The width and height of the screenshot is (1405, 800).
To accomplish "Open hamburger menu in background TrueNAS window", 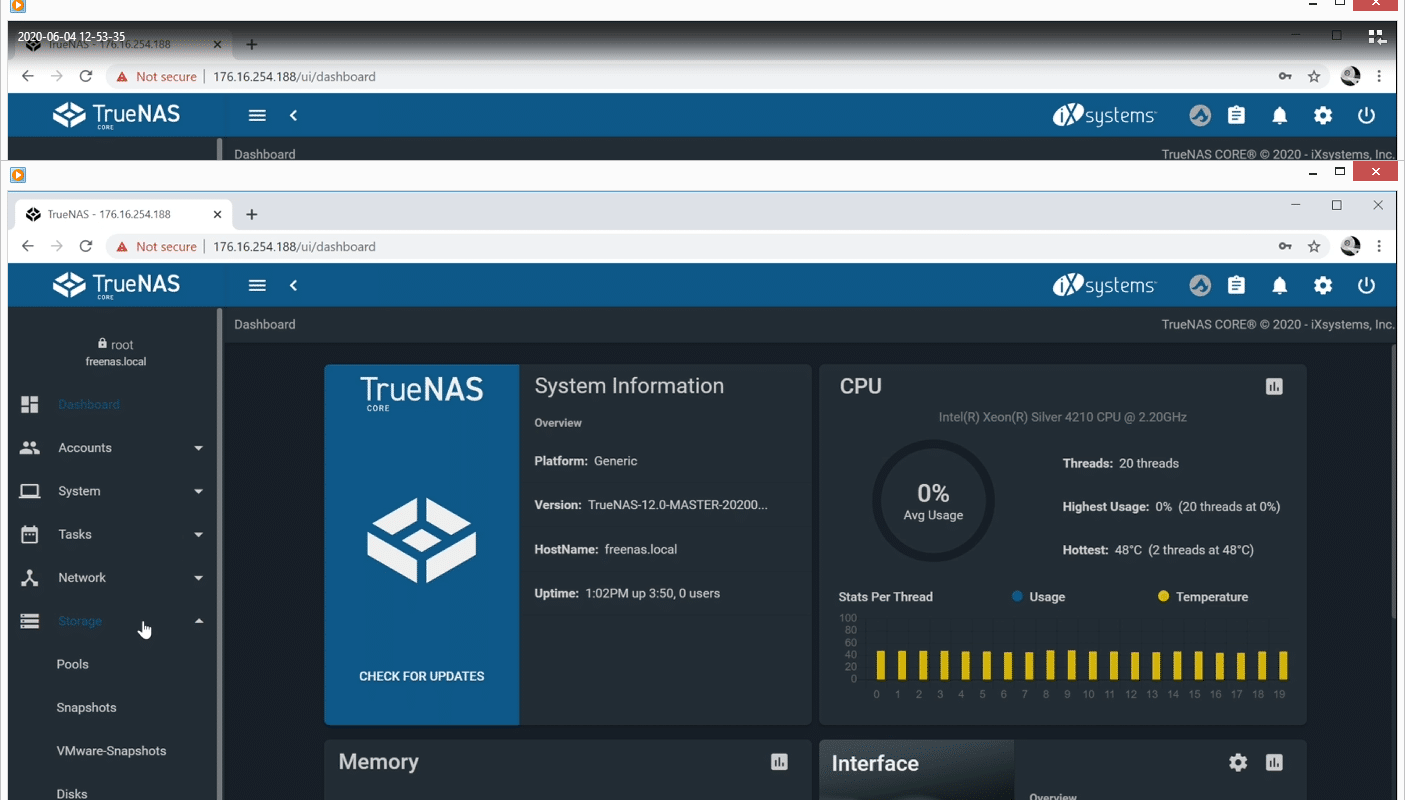I will coord(257,115).
